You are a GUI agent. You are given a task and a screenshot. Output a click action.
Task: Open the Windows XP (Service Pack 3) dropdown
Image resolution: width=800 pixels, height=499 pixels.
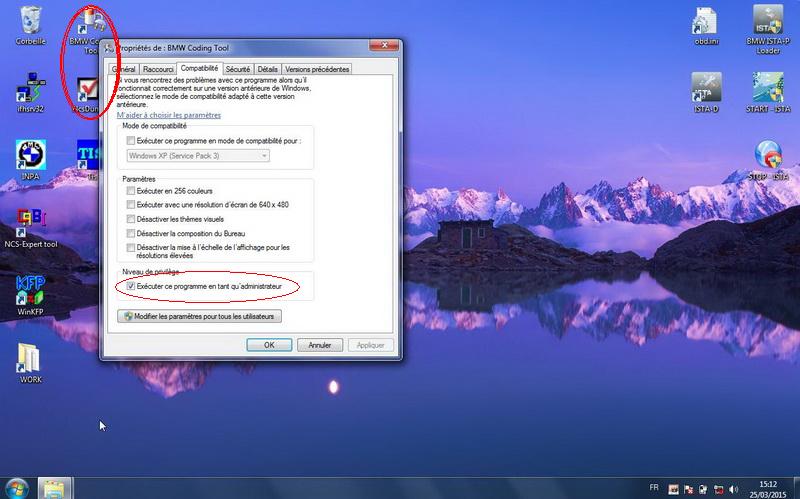click(198, 156)
